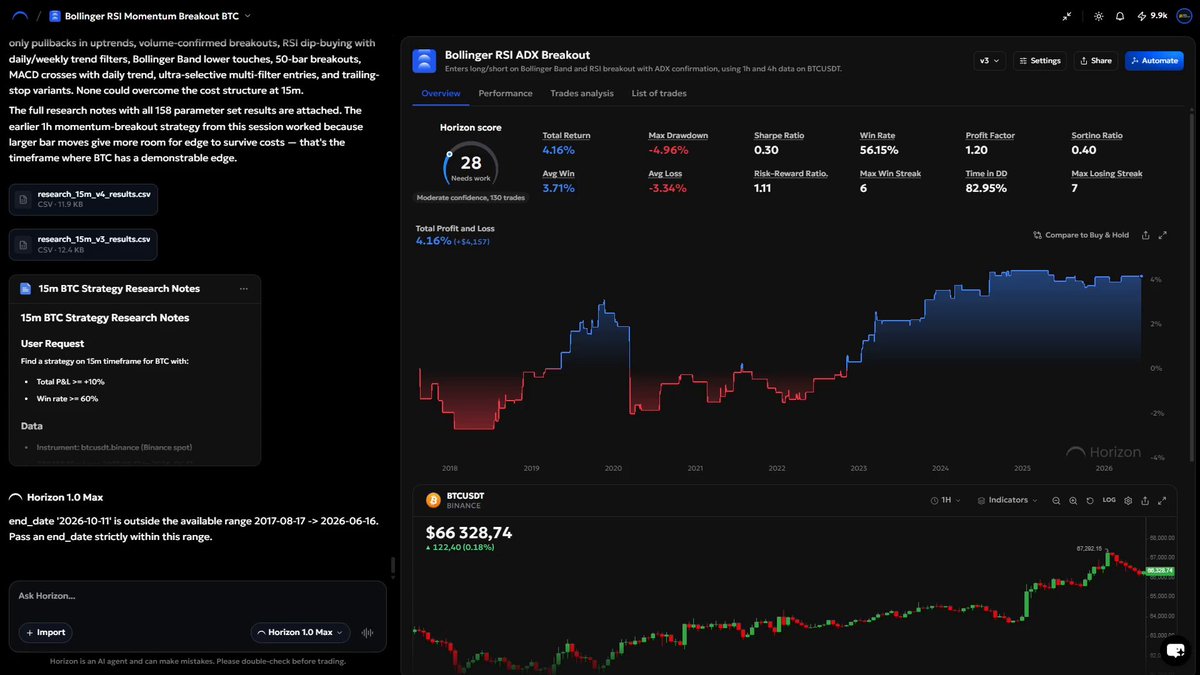The image size is (1200, 675).
Task: Enable Compare to Buy & Hold
Action: pos(1081,235)
